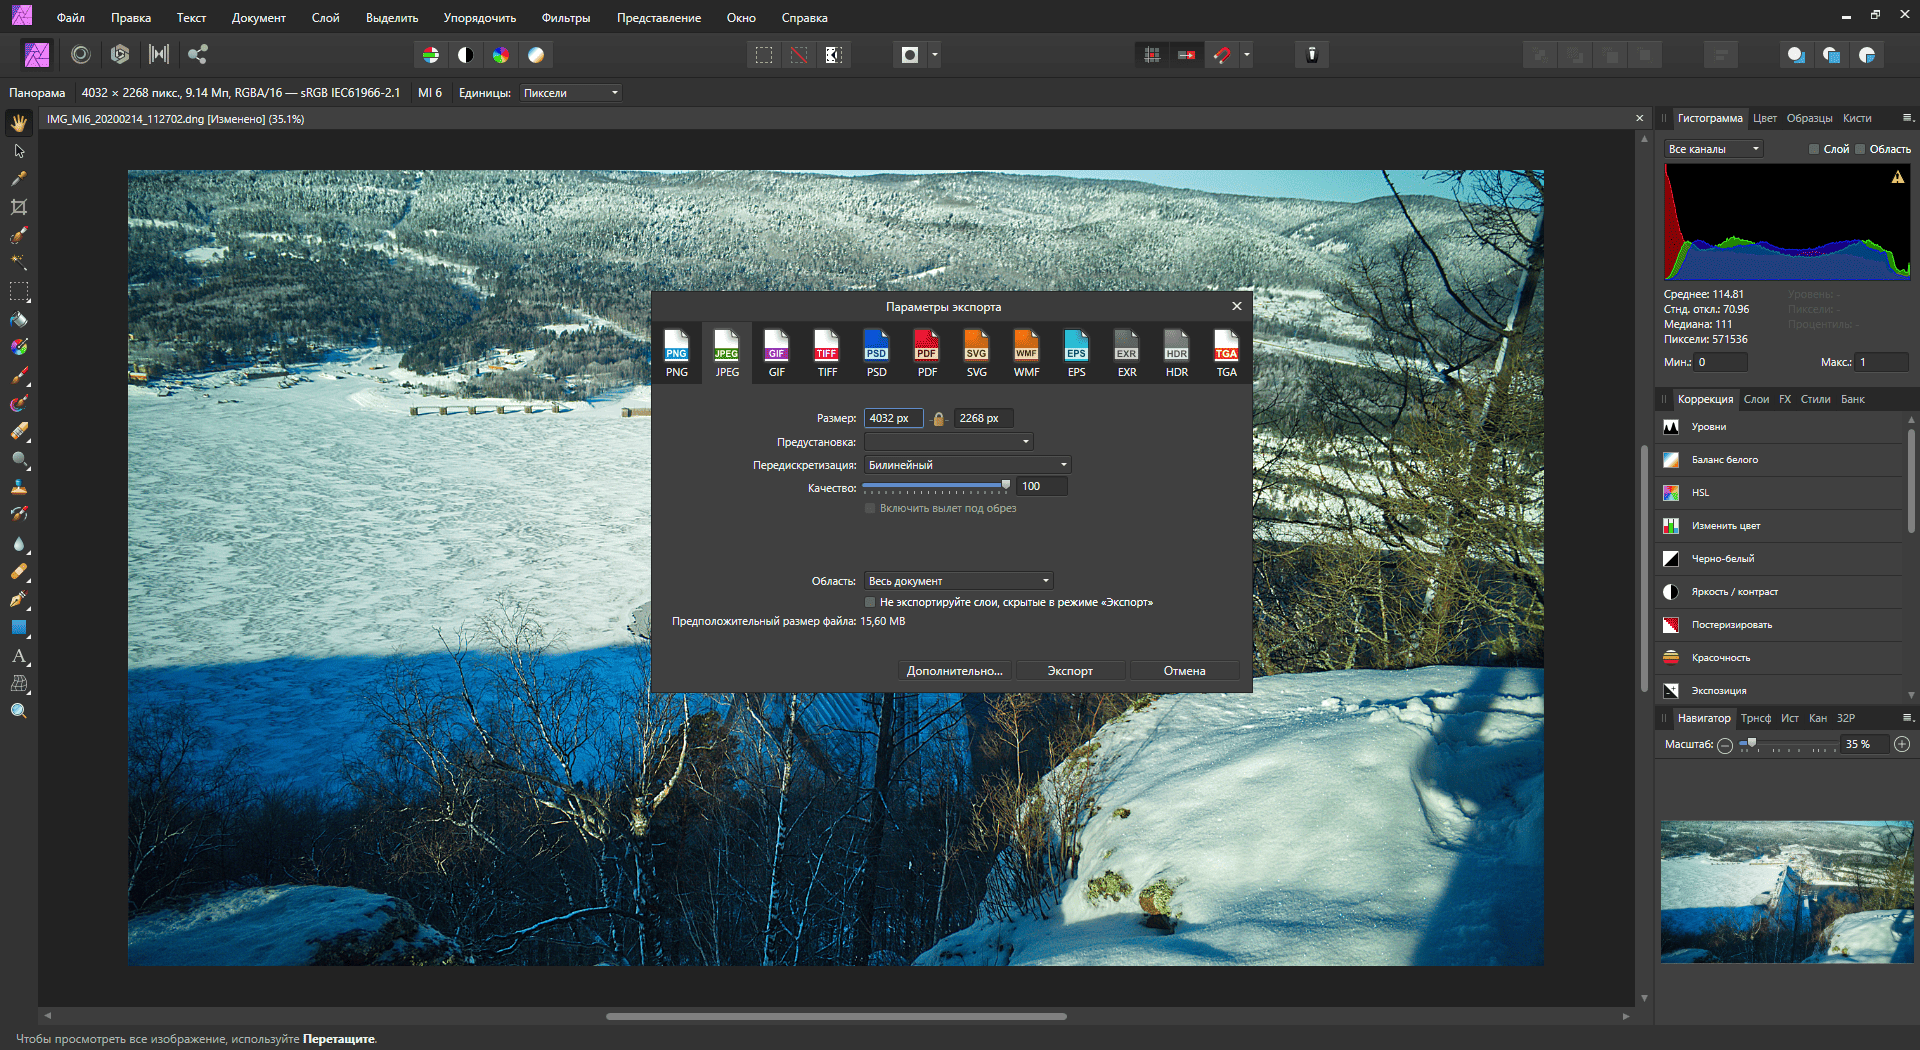The width and height of the screenshot is (1920, 1050).
Task: Click Auto White Balance toolbar icon
Action: (536, 55)
